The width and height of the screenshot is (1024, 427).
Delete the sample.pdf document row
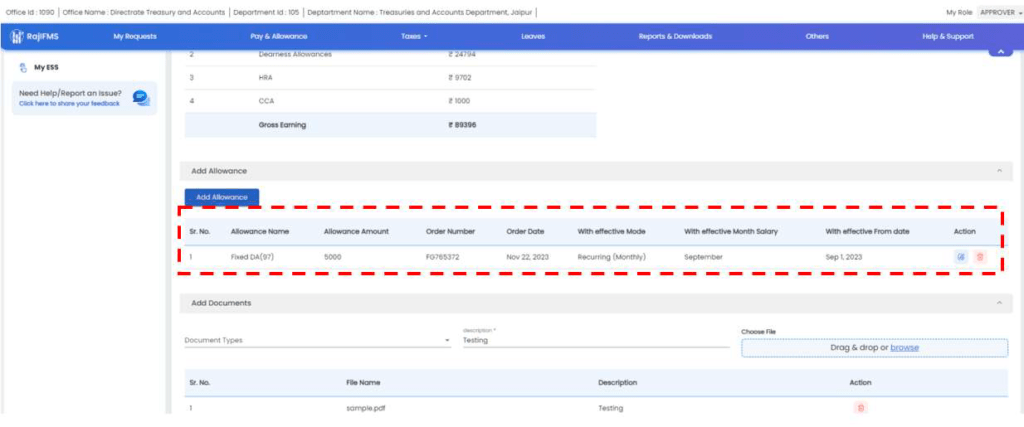pos(860,408)
